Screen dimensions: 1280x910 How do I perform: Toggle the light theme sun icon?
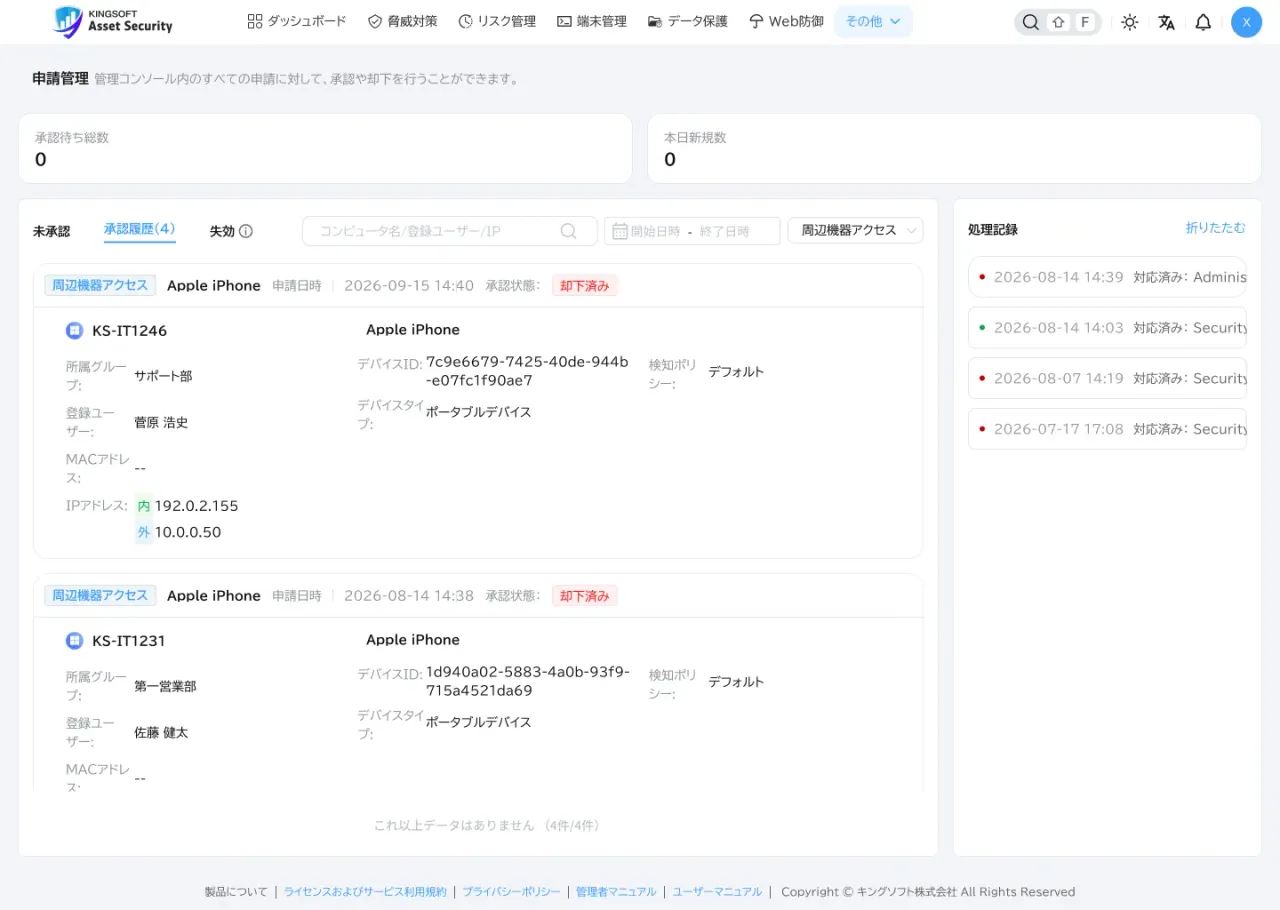pos(1130,22)
